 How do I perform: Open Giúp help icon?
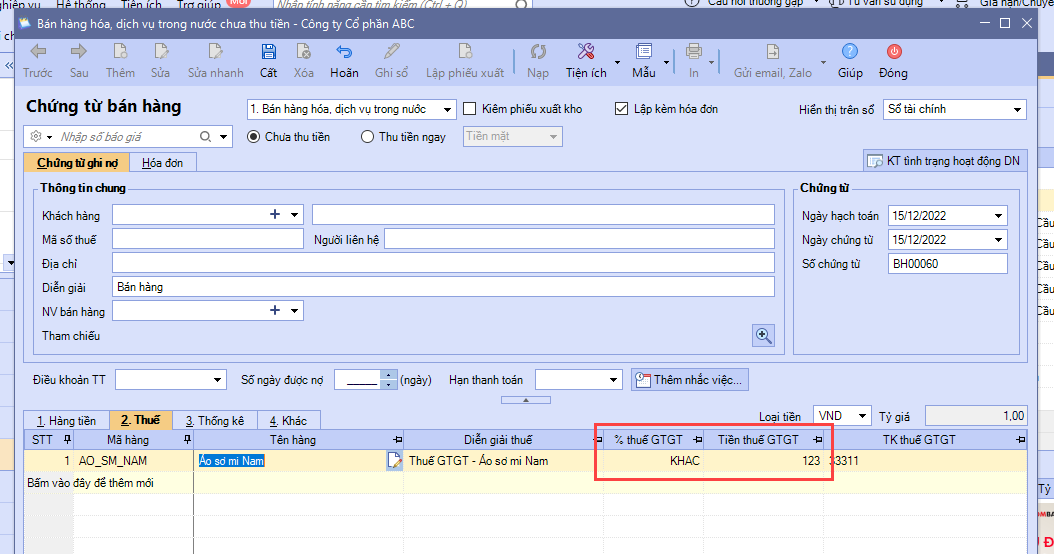pos(850,52)
